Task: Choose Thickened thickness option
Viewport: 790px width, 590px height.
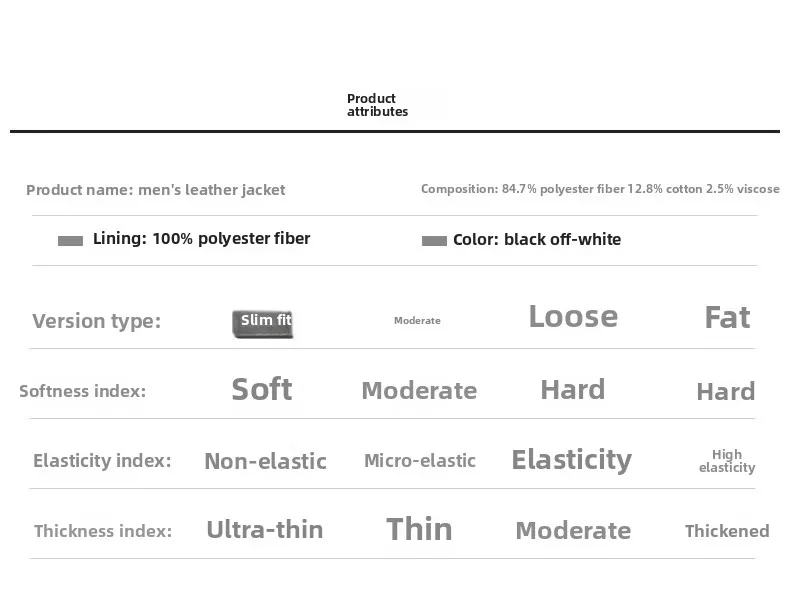Action: click(727, 531)
